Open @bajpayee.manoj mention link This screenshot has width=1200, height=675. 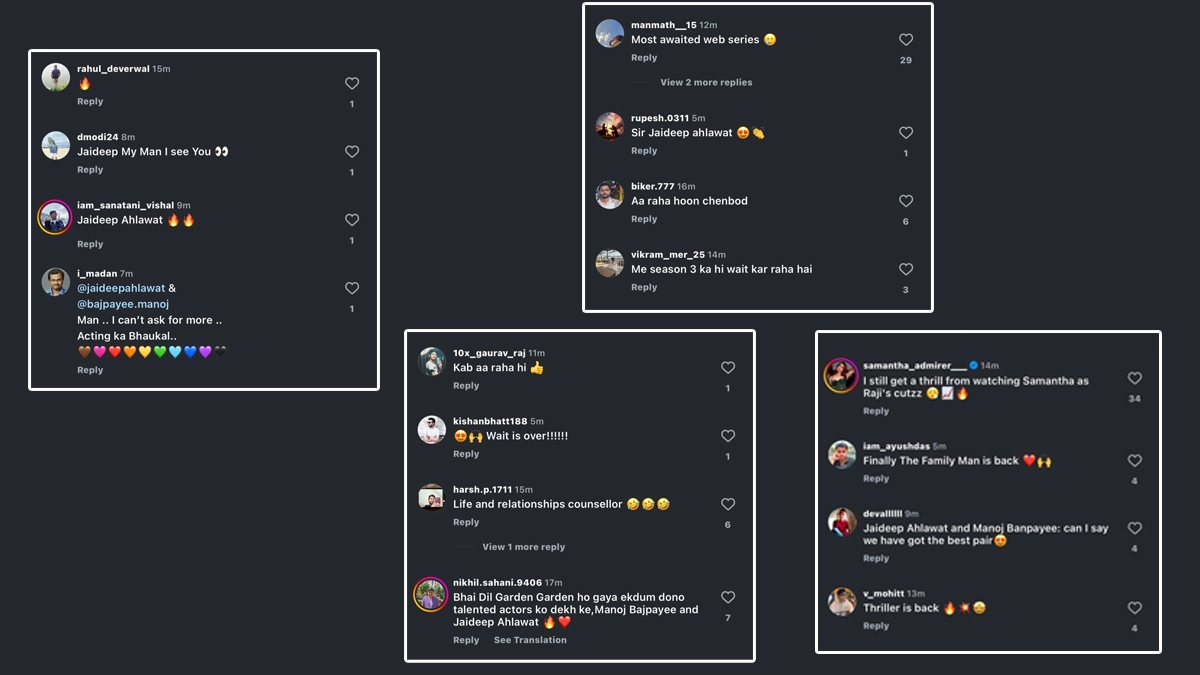tap(123, 304)
